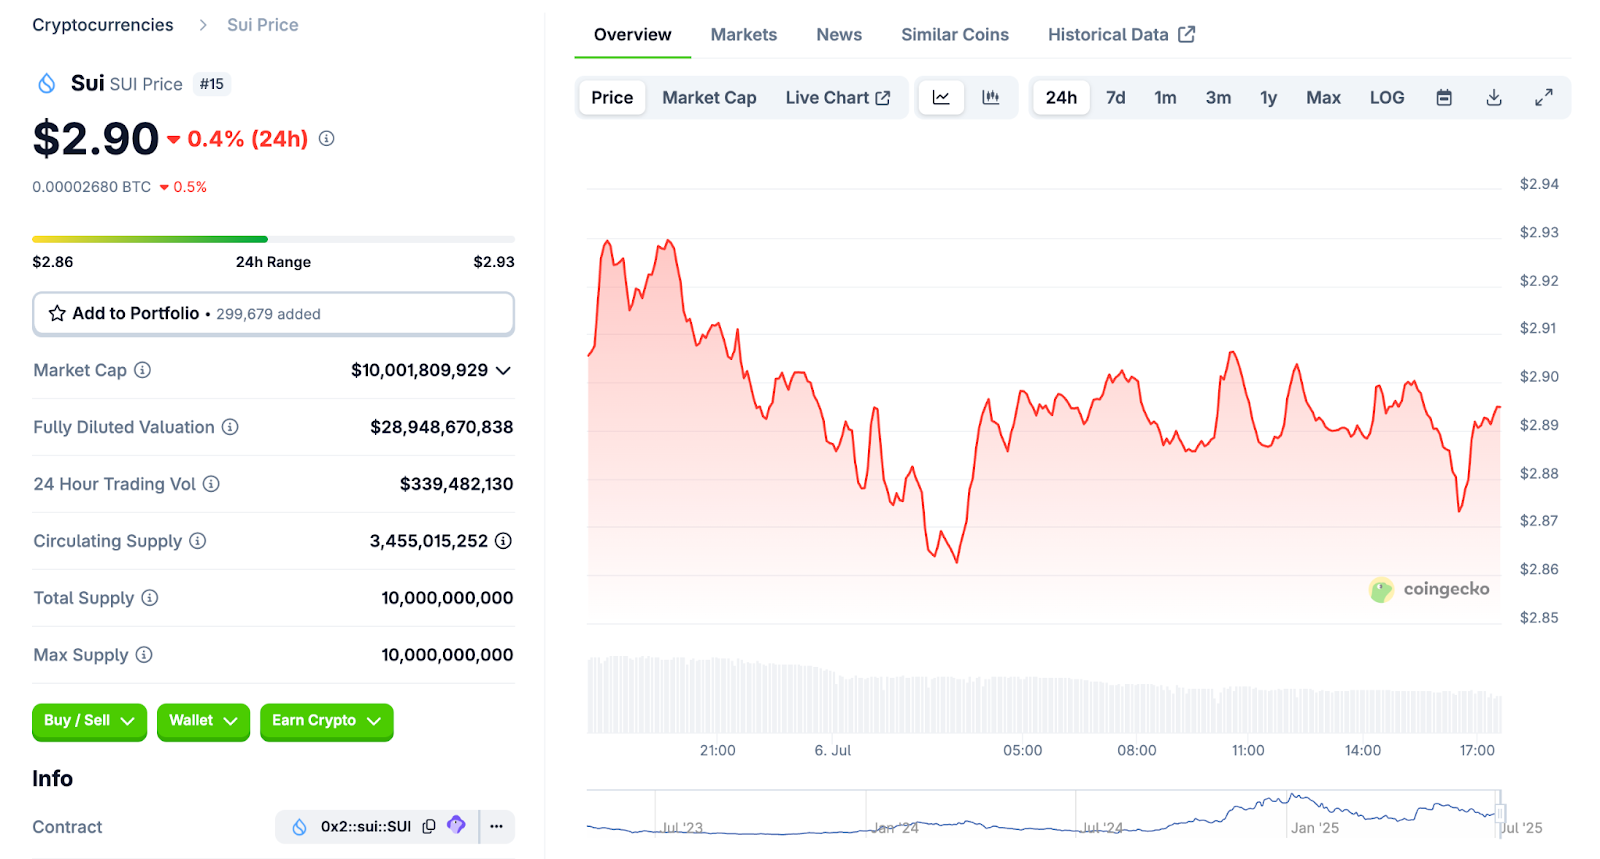Select the Price chart toggle
1600x859 pixels.
point(612,98)
